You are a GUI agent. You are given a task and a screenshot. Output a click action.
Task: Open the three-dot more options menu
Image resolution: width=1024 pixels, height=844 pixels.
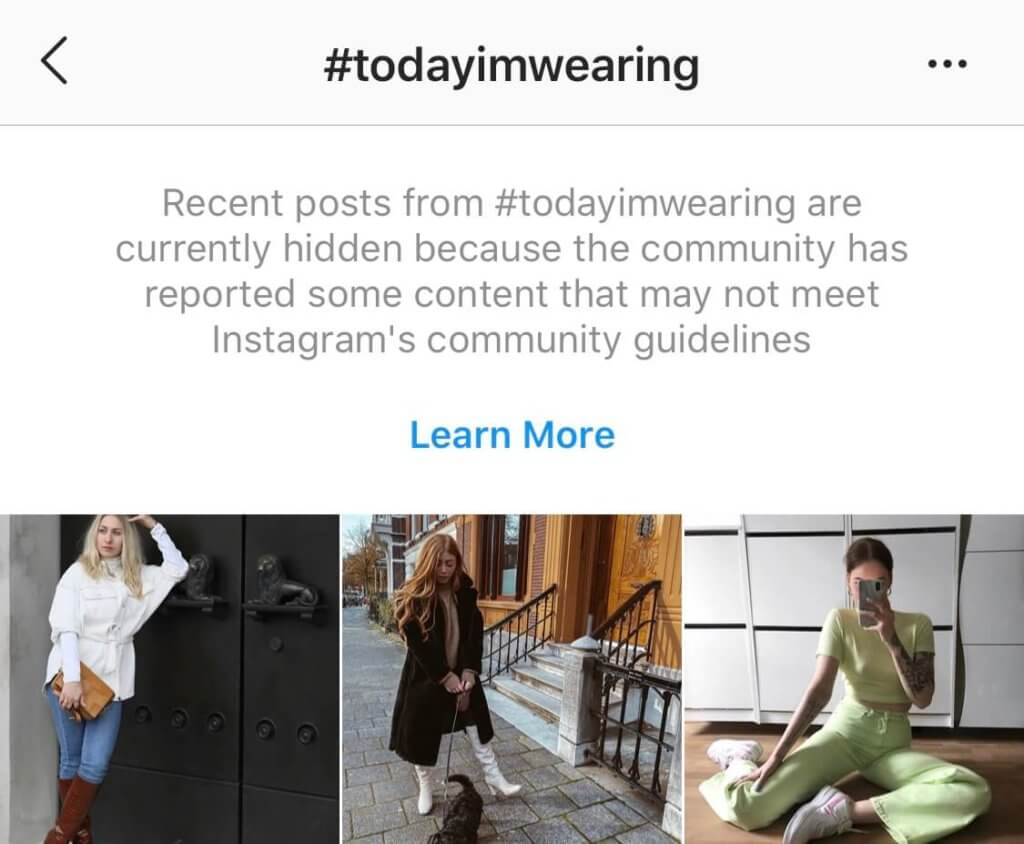[947, 64]
